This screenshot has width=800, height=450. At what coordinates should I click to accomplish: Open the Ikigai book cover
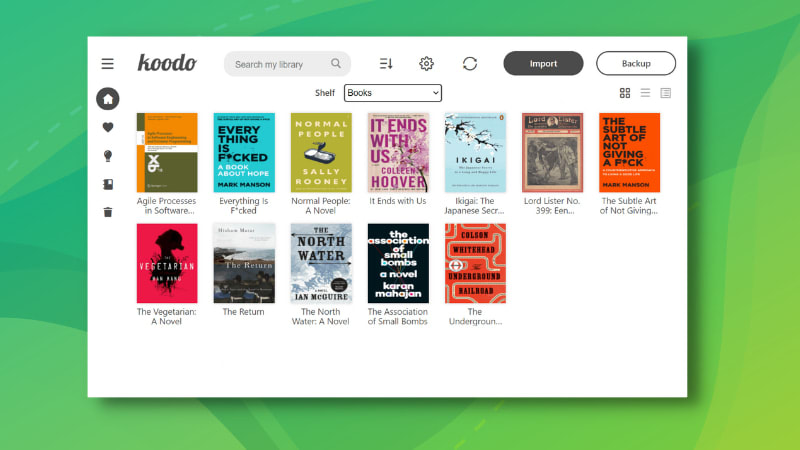click(475, 152)
